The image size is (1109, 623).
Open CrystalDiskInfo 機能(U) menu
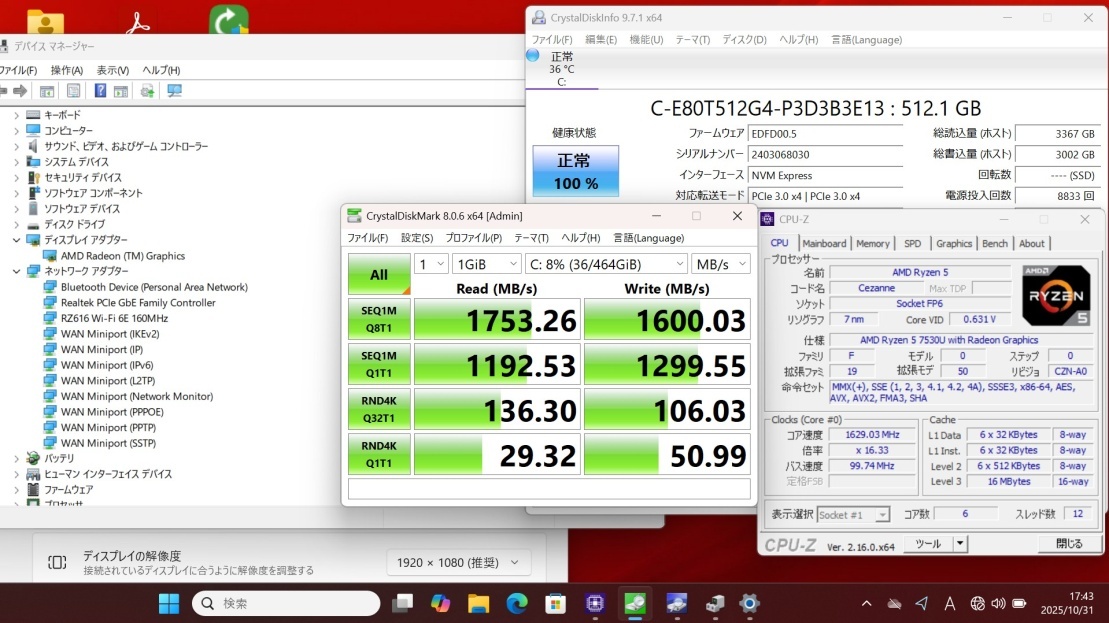point(645,39)
